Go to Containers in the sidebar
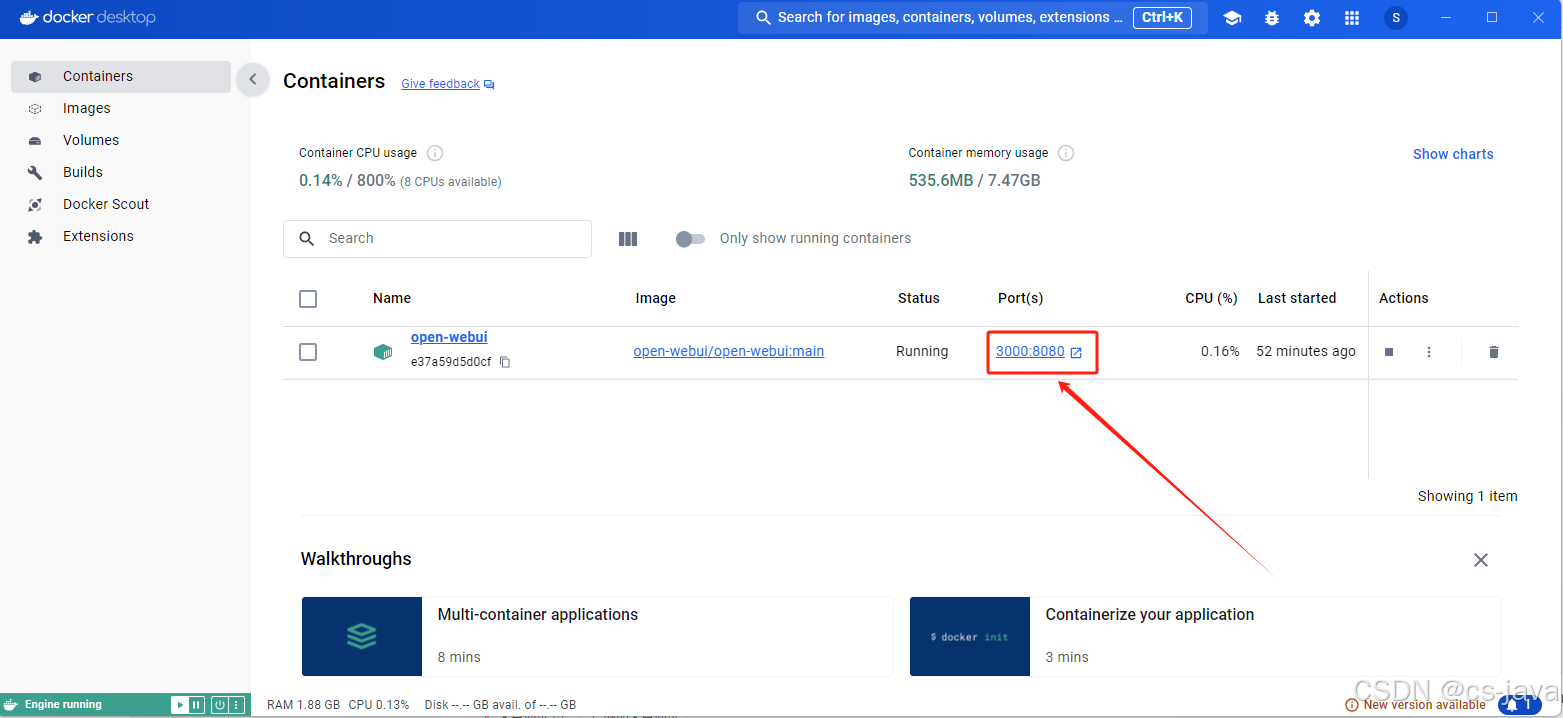The height and width of the screenshot is (718, 1563). click(121, 76)
